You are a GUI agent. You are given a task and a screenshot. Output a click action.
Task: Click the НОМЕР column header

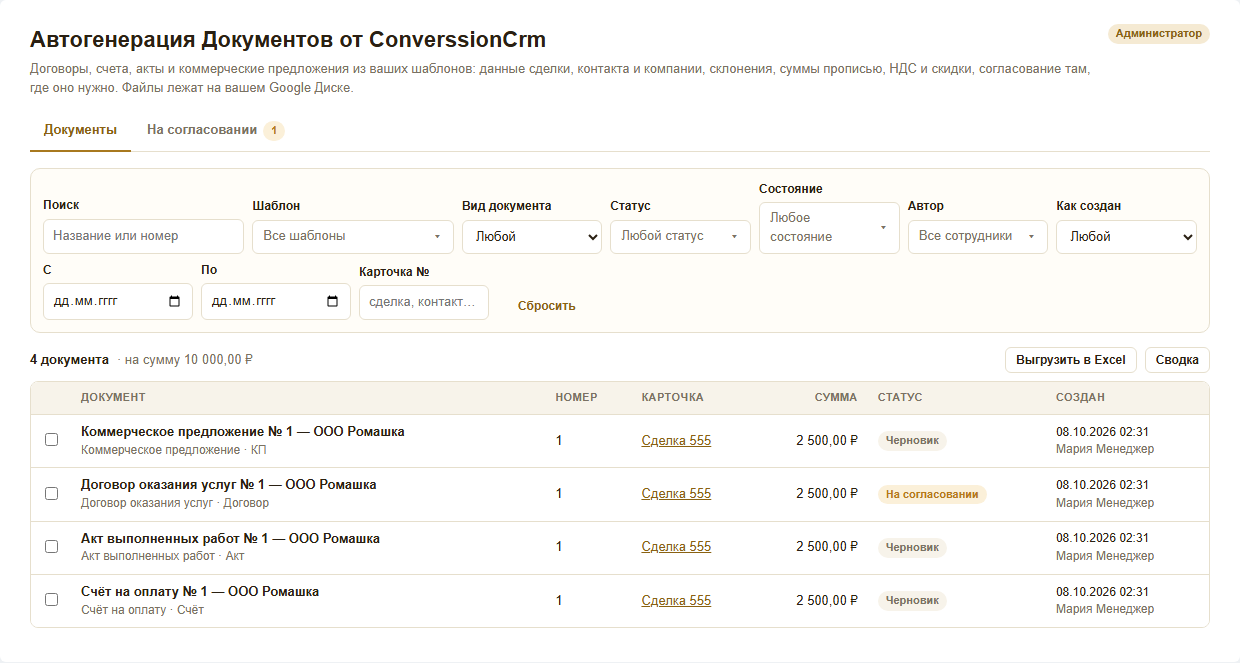click(577, 397)
